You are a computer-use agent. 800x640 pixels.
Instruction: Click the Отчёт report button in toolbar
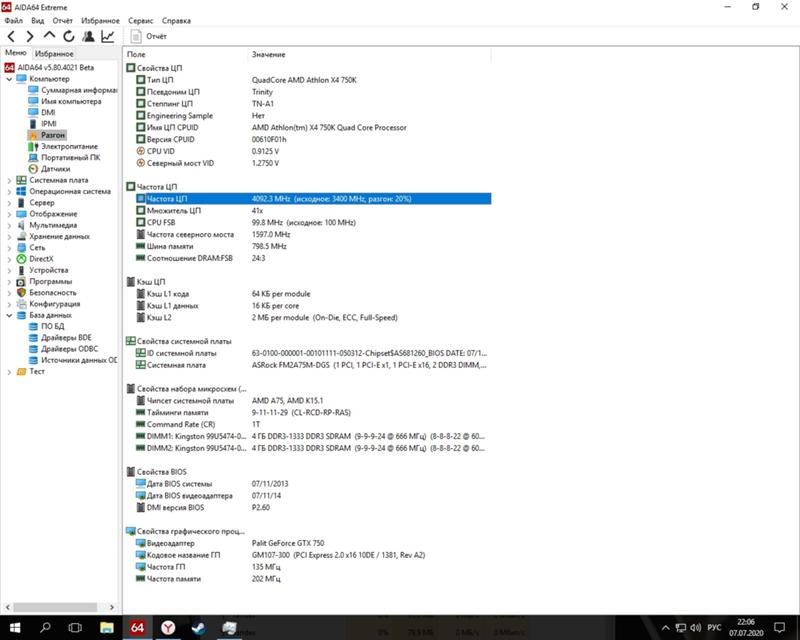point(148,36)
